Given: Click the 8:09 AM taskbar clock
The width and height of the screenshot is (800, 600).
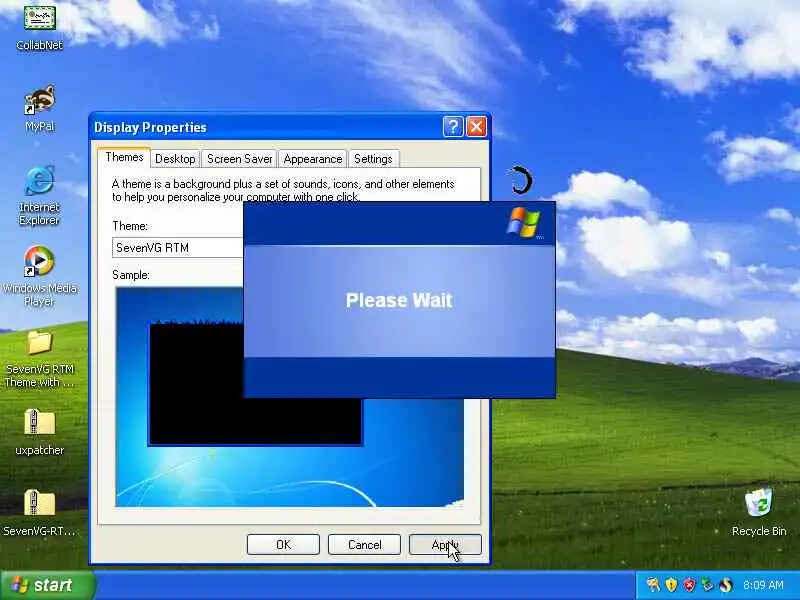Looking at the screenshot, I should (x=763, y=585).
